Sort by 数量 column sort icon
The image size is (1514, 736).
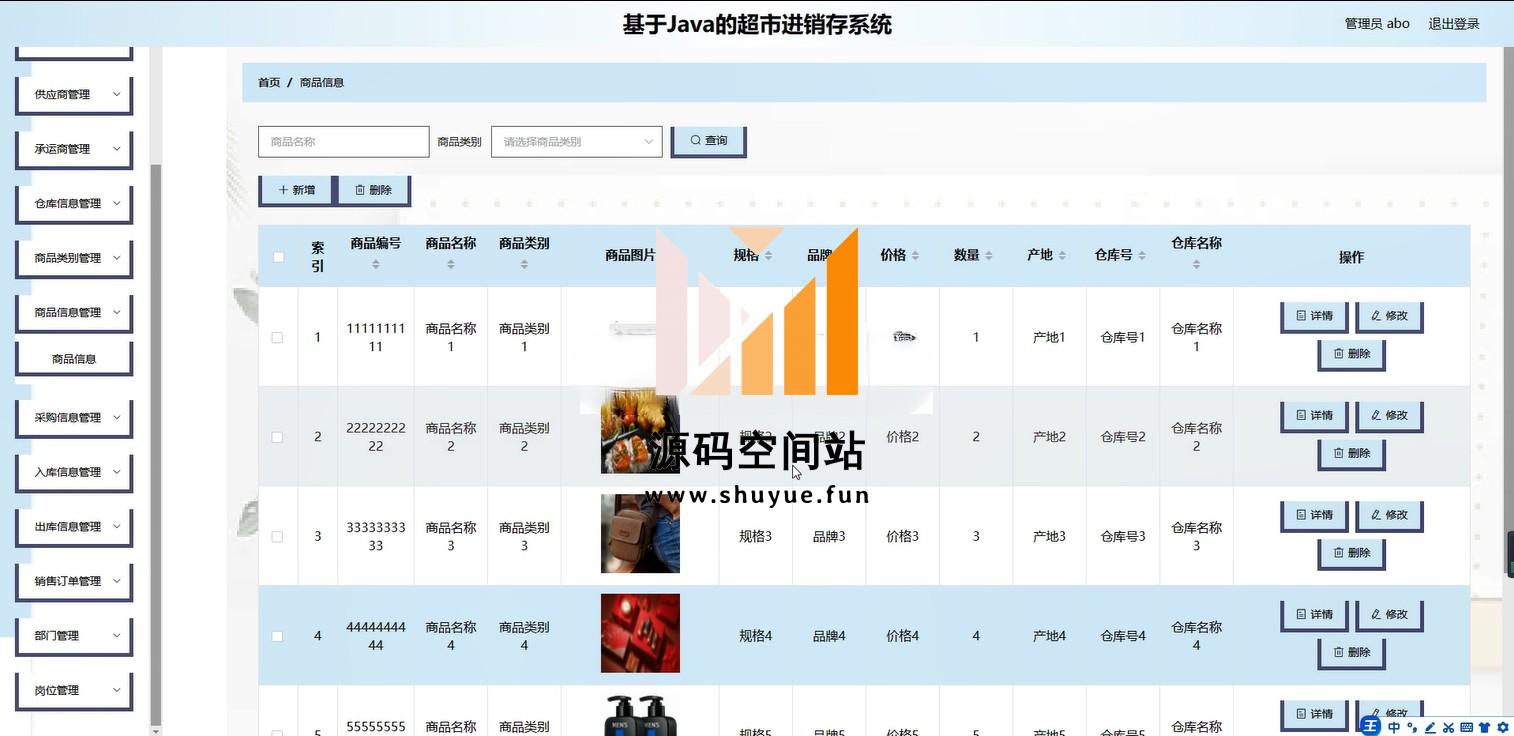pos(988,256)
